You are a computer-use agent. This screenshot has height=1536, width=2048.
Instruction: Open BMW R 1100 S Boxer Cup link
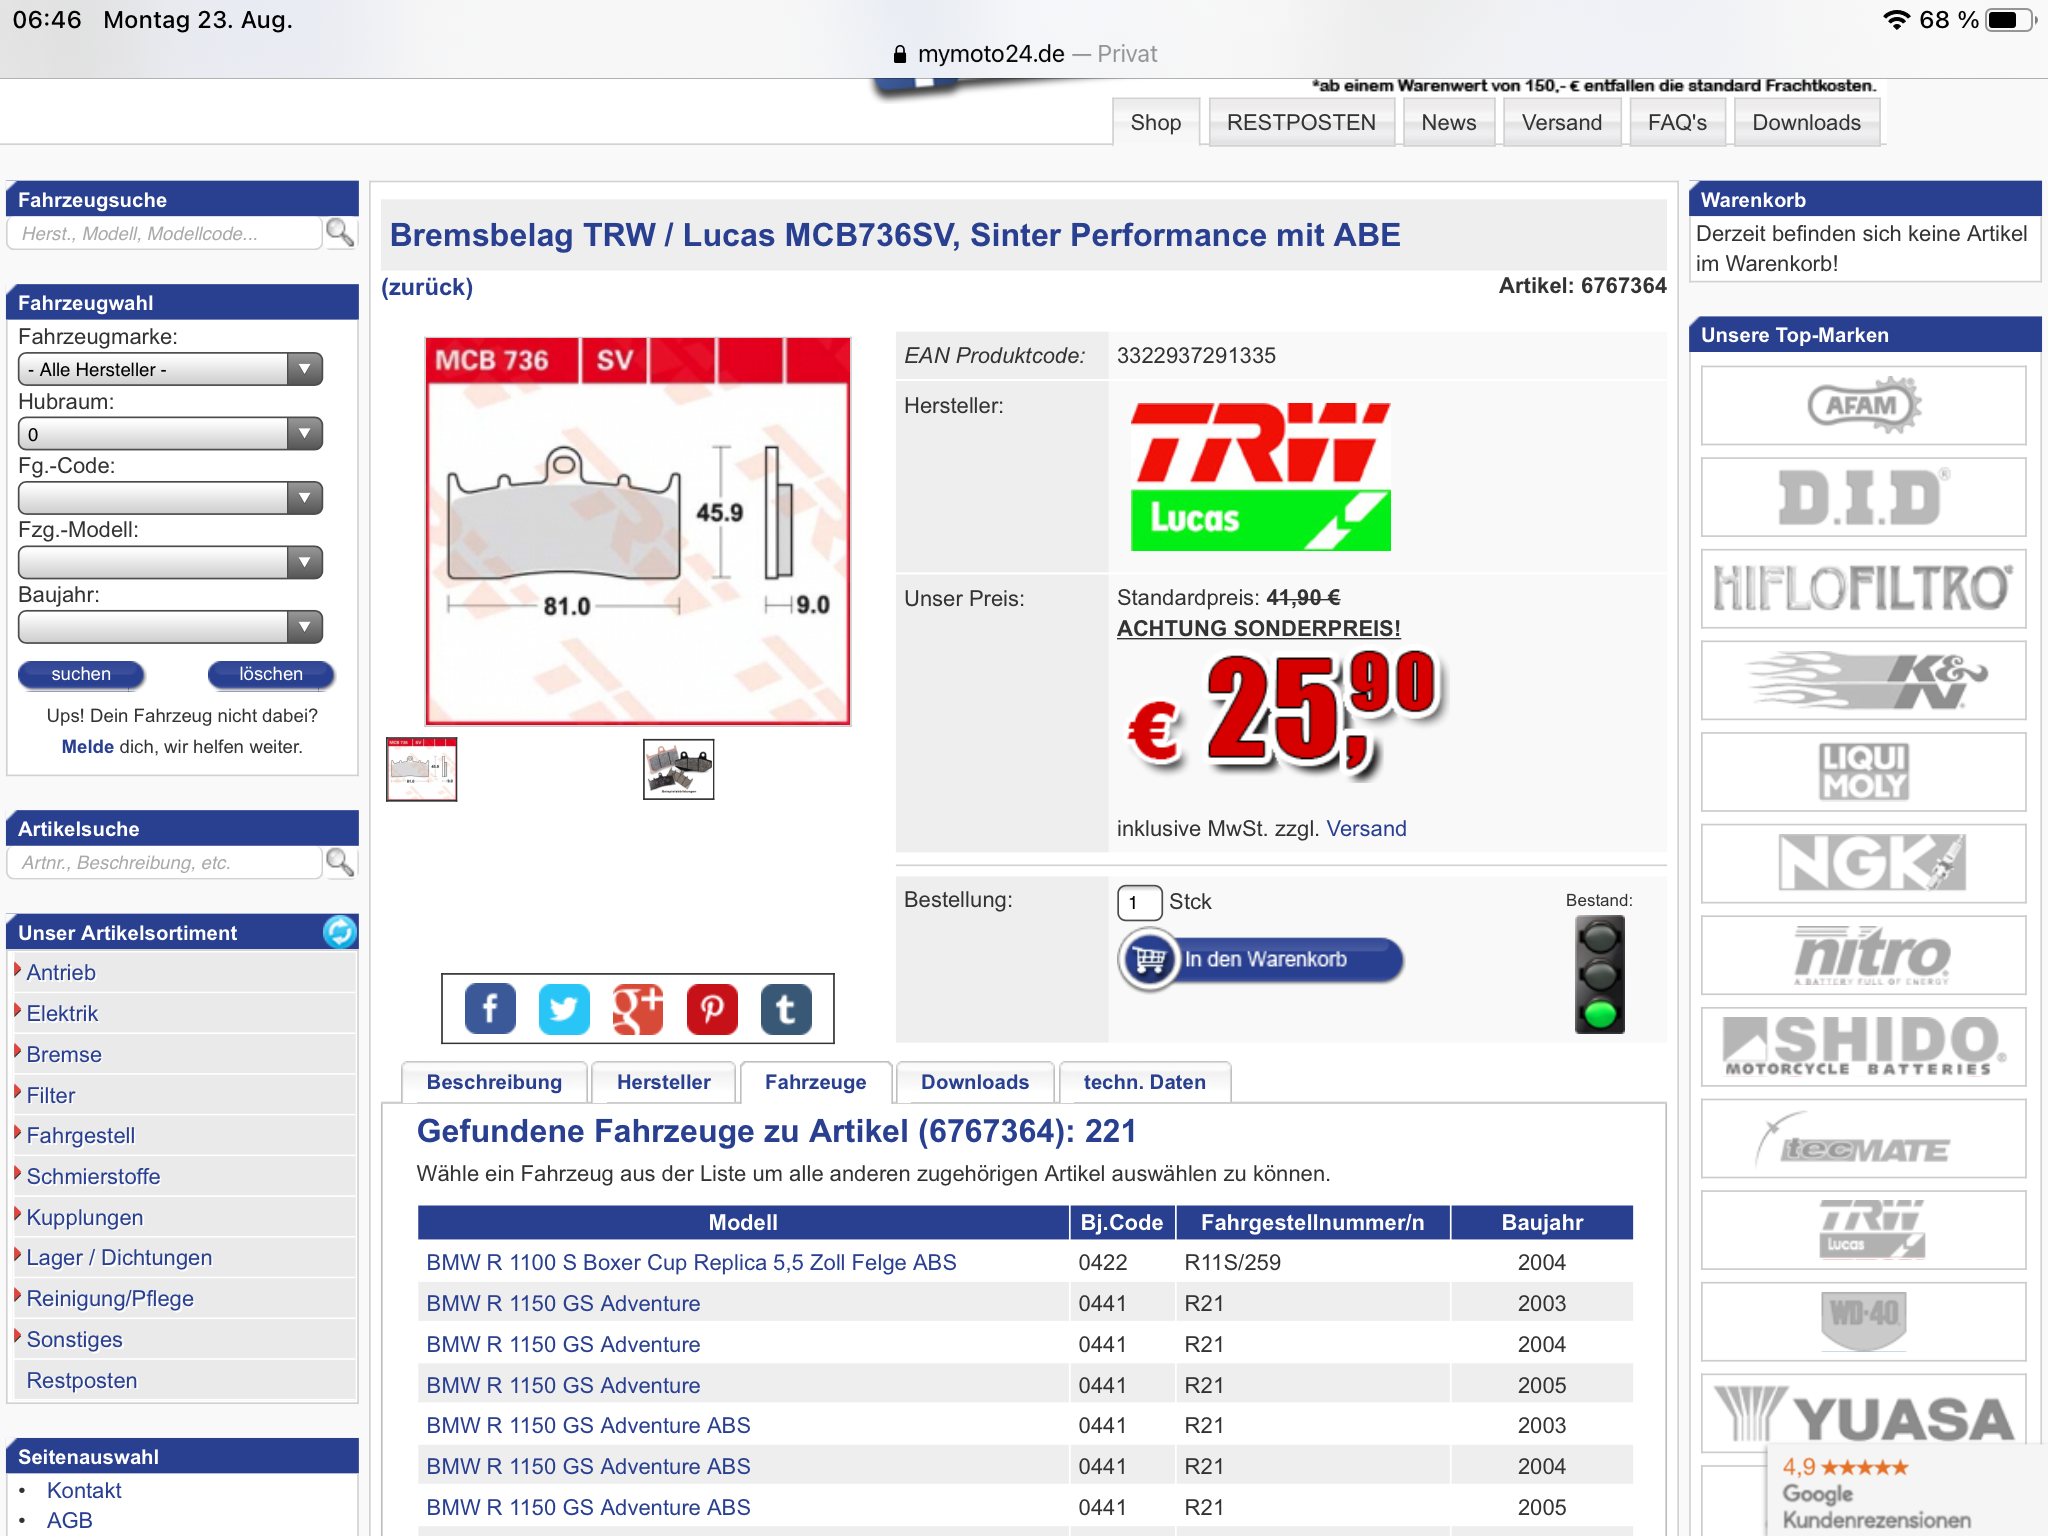pos(691,1262)
